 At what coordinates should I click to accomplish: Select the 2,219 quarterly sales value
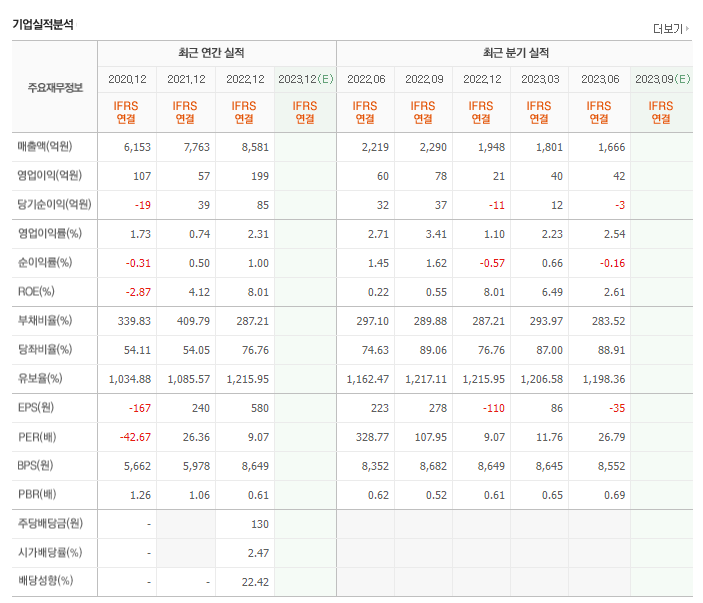click(x=375, y=147)
